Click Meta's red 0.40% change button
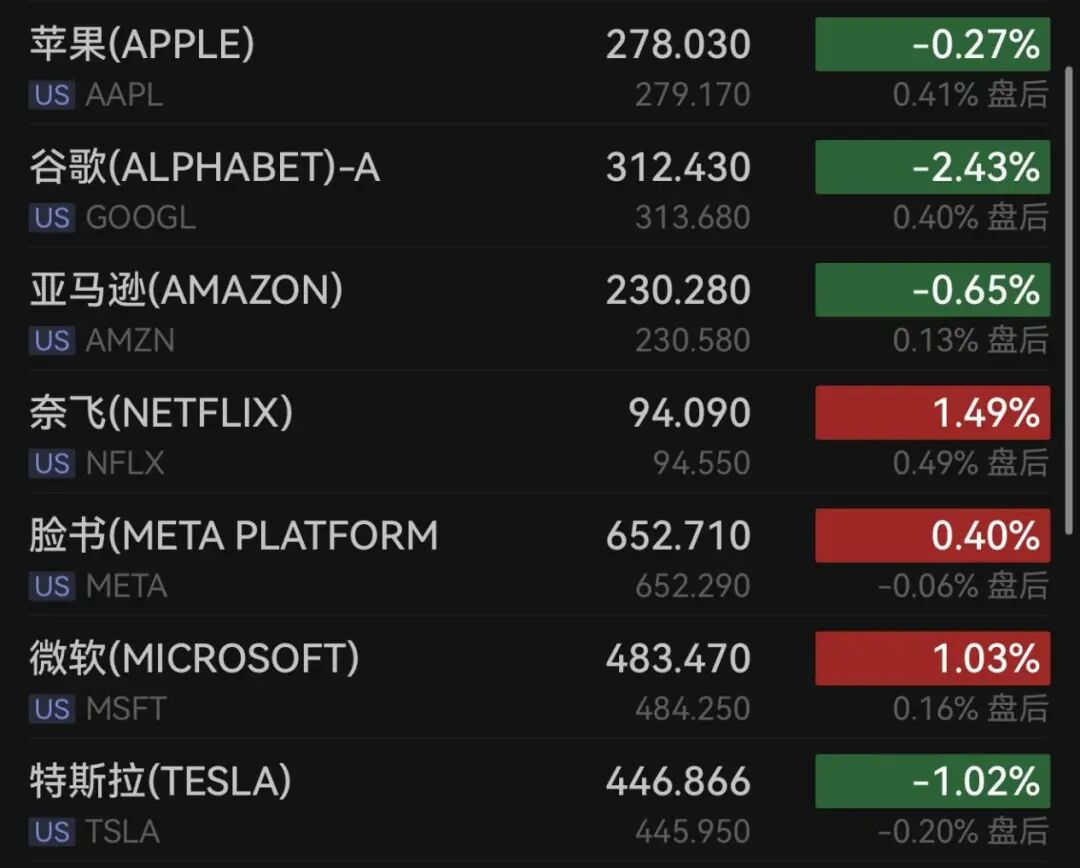 (x=932, y=536)
